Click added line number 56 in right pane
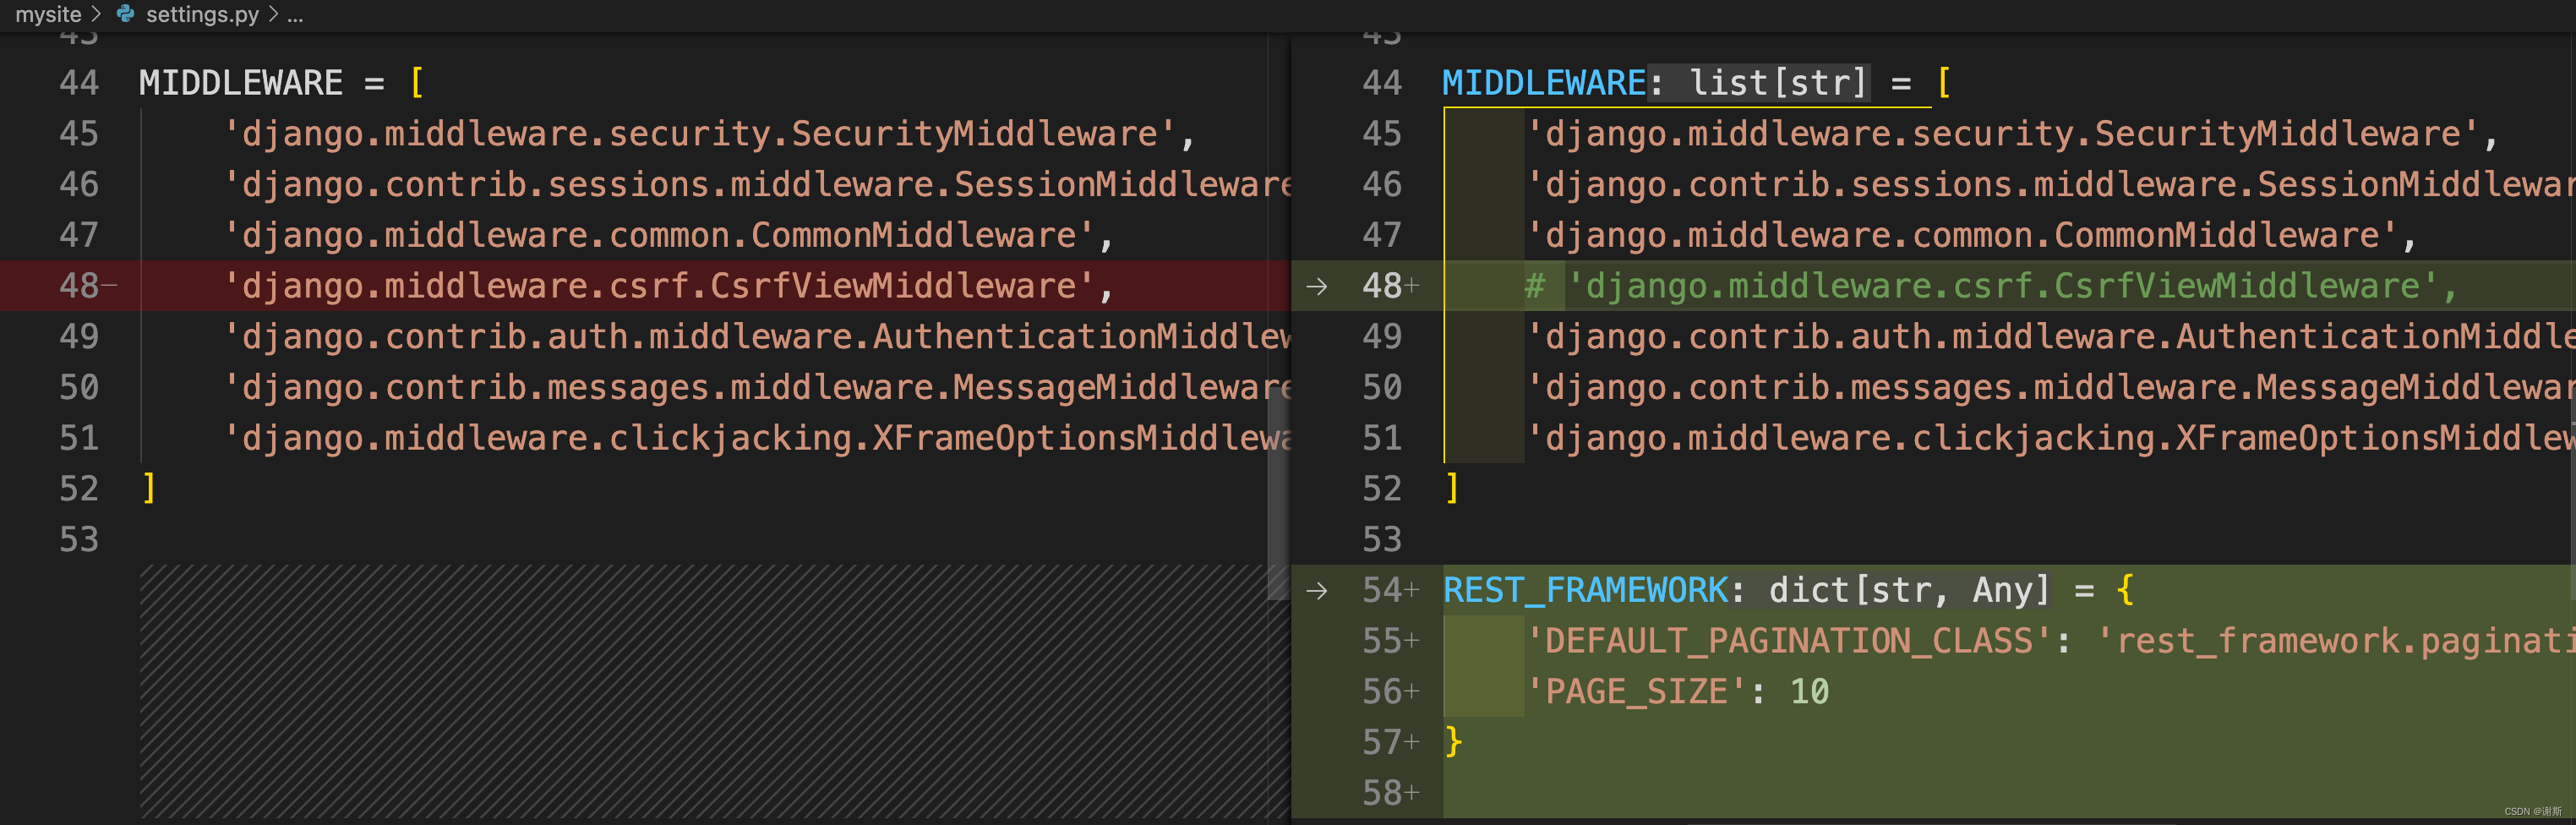Screen dimensions: 2576x825 (x=1382, y=692)
